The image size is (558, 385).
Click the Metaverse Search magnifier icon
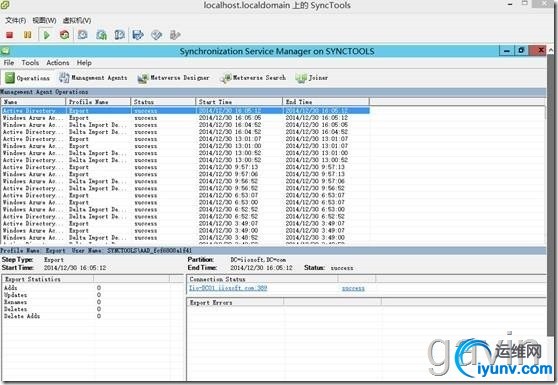(x=226, y=78)
